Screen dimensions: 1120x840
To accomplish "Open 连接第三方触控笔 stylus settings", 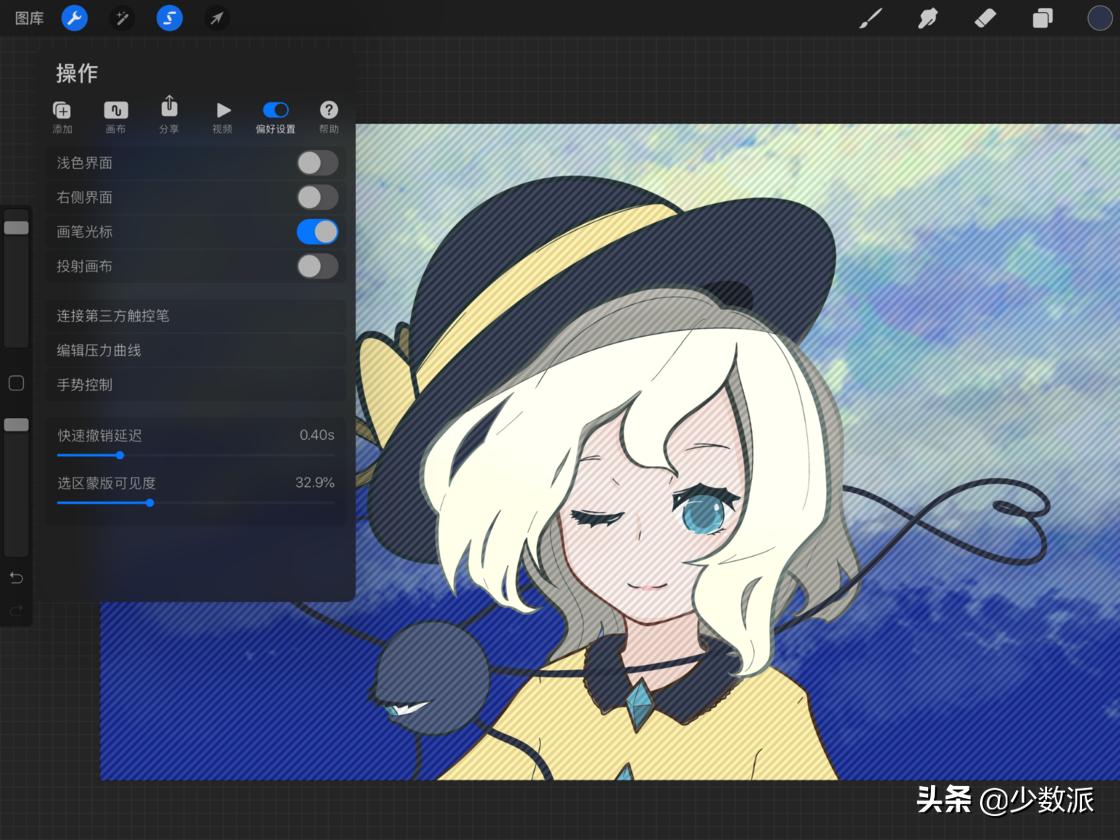I will pyautogui.click(x=195, y=316).
